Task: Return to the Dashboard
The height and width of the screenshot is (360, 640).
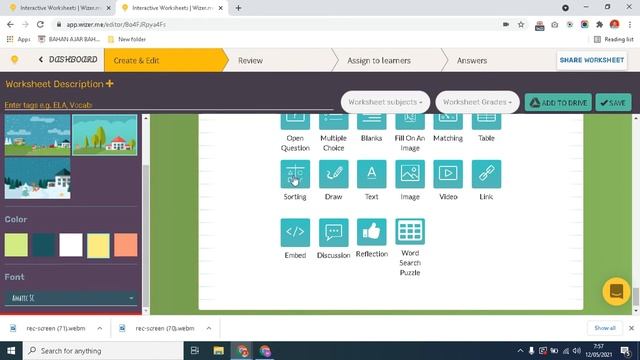Action: click(x=68, y=60)
